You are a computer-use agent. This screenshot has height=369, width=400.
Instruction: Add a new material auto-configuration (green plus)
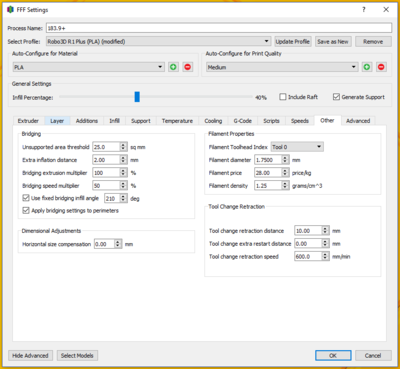click(173, 67)
